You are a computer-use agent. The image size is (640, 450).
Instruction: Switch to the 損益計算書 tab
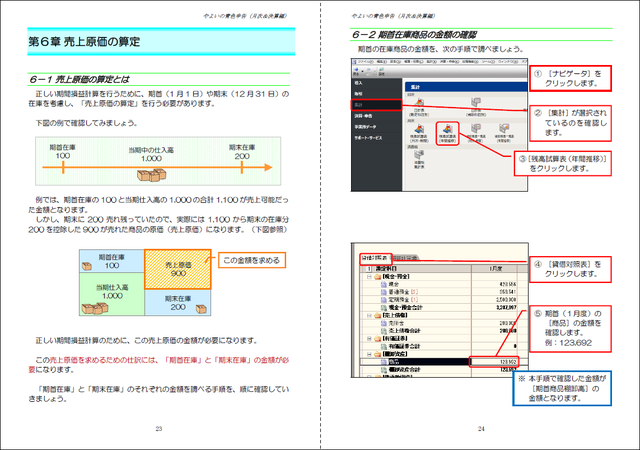(405, 258)
